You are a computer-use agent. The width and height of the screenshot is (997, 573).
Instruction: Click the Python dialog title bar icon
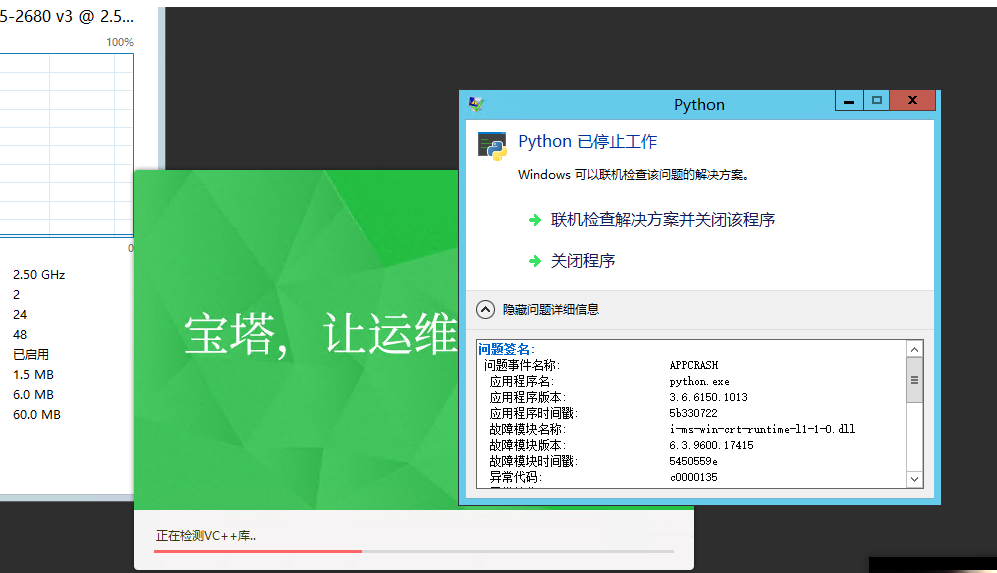(476, 104)
